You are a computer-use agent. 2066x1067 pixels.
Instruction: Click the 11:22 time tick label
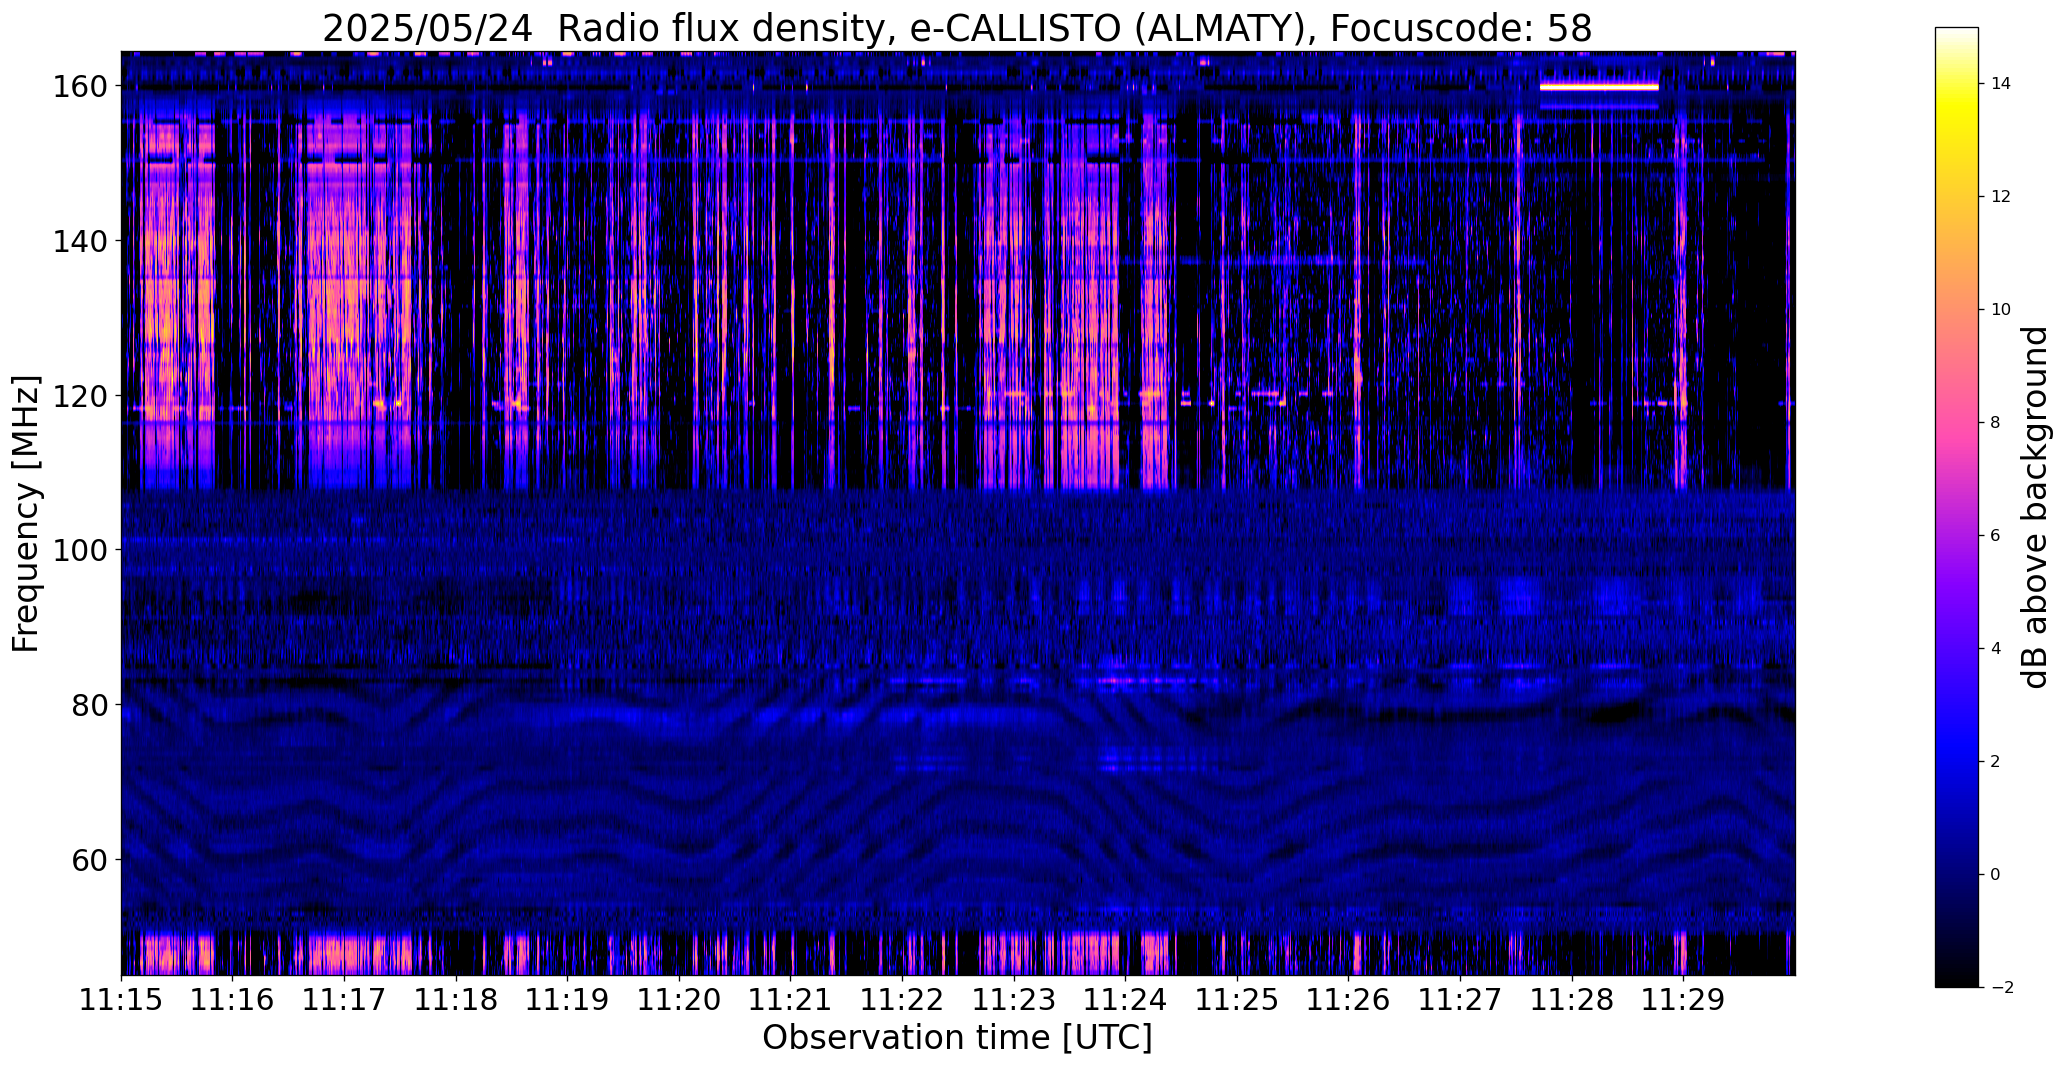[902, 1000]
